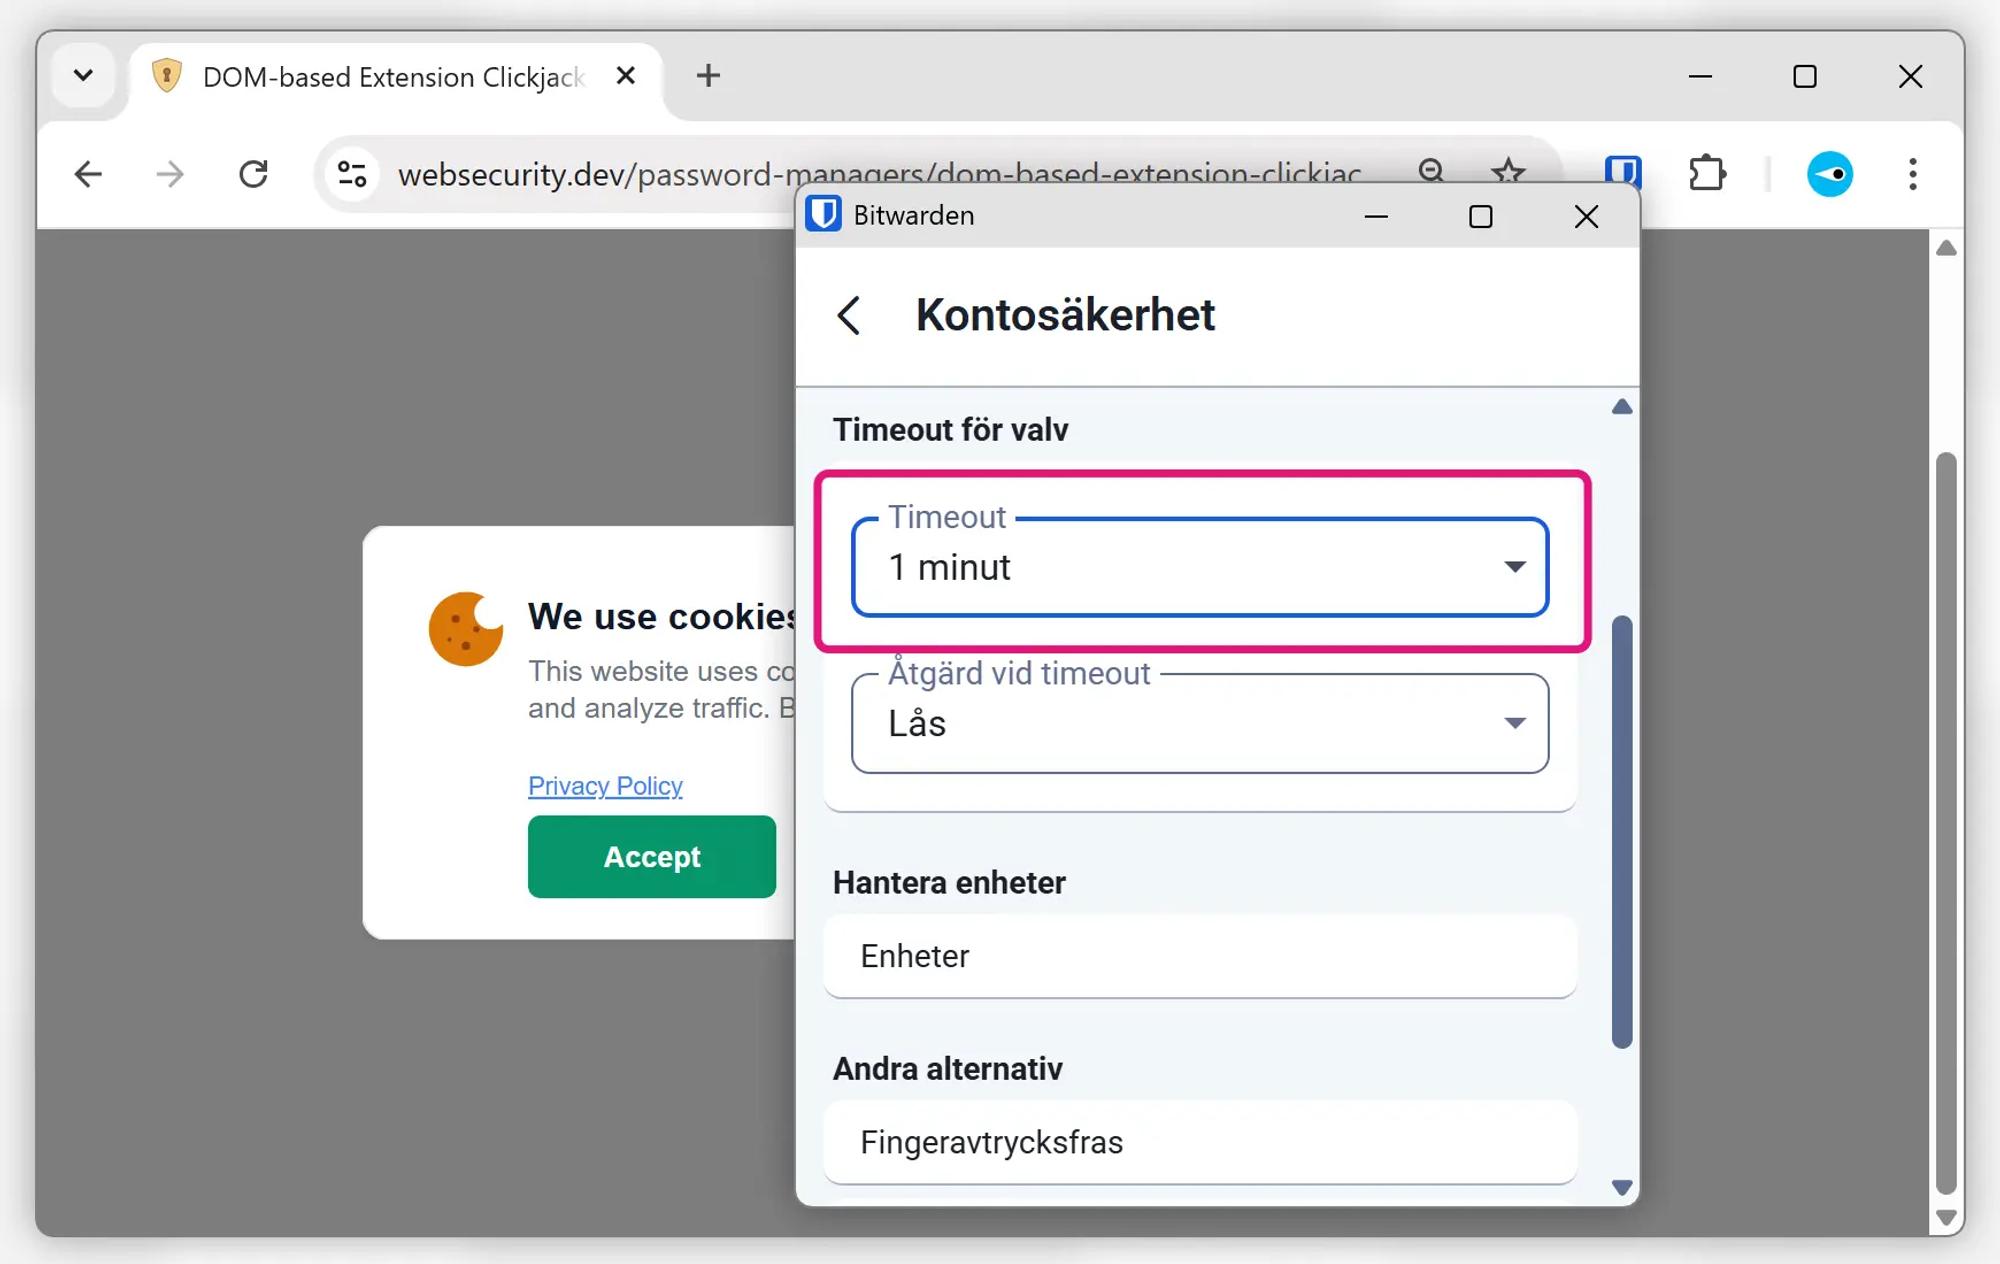This screenshot has width=2000, height=1264.
Task: Open the Enheter devices entry
Action: [x=1199, y=956]
